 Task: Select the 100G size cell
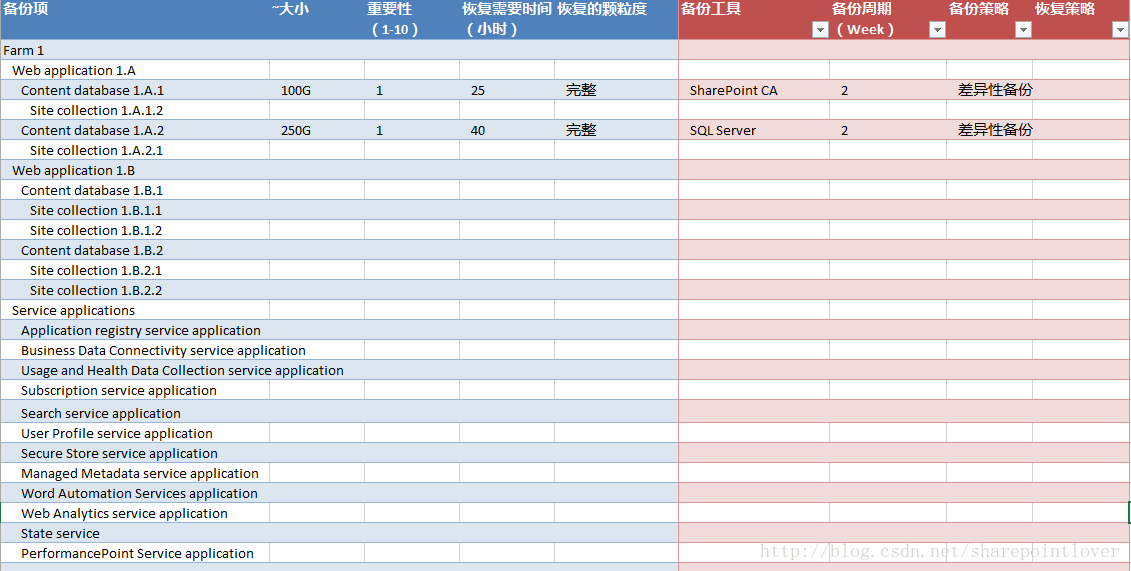pos(317,90)
